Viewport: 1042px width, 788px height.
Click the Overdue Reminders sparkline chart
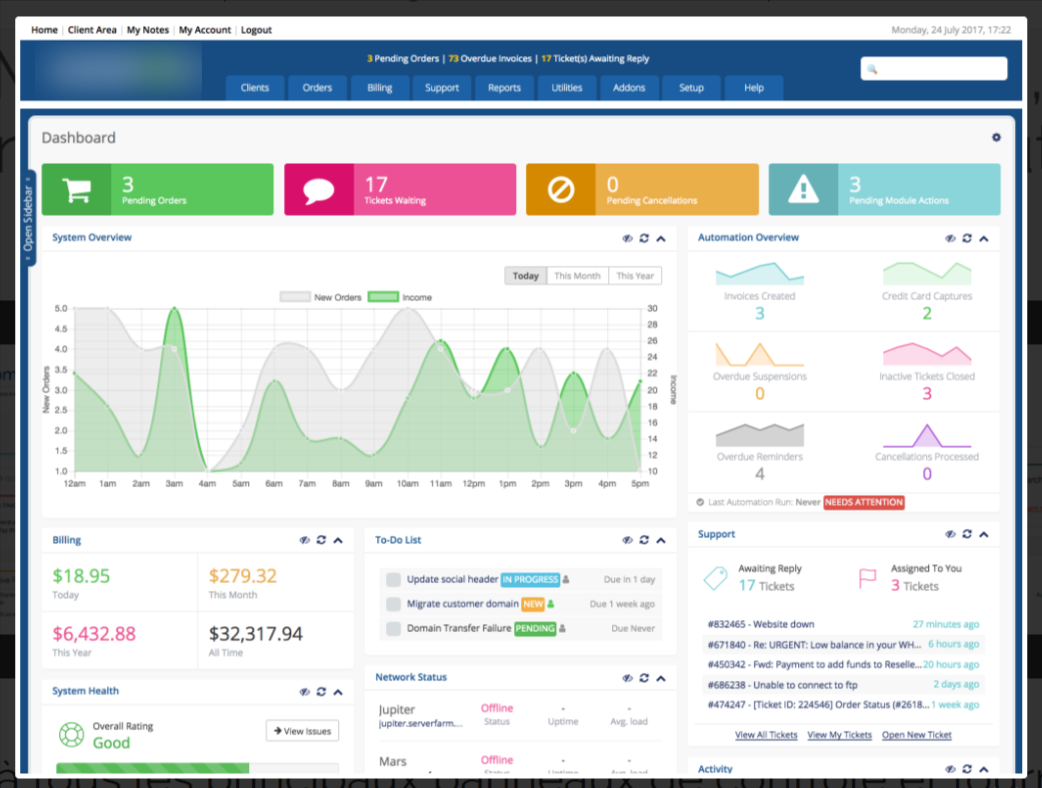pyautogui.click(x=760, y=435)
